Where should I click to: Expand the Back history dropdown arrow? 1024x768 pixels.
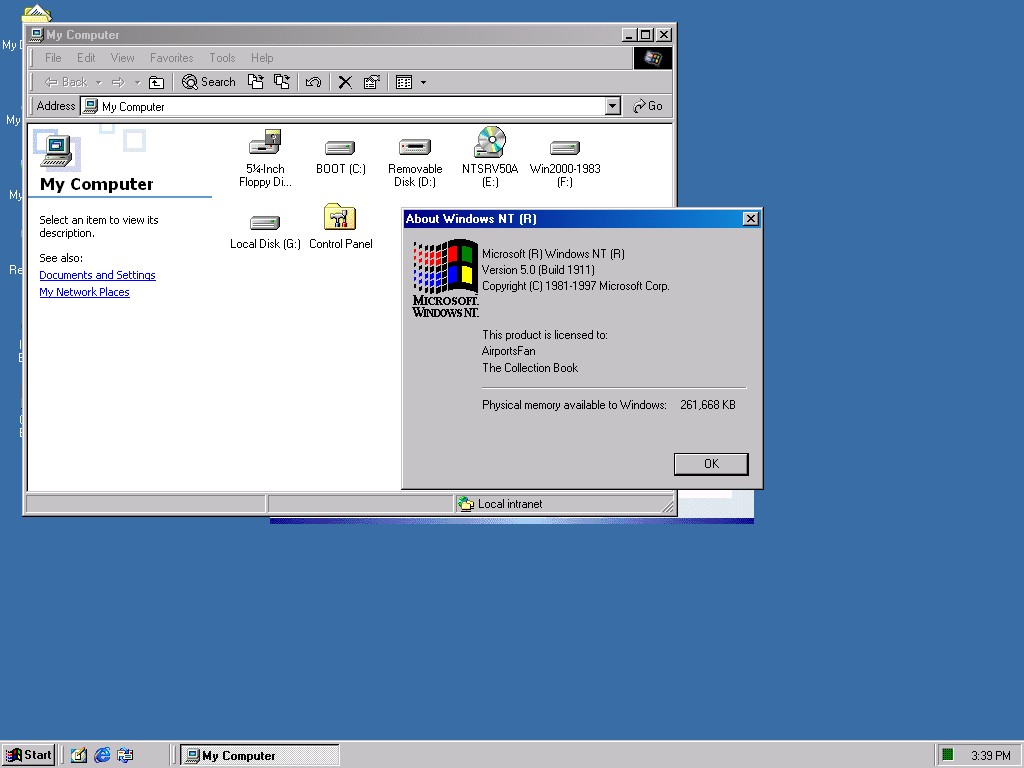(x=99, y=82)
